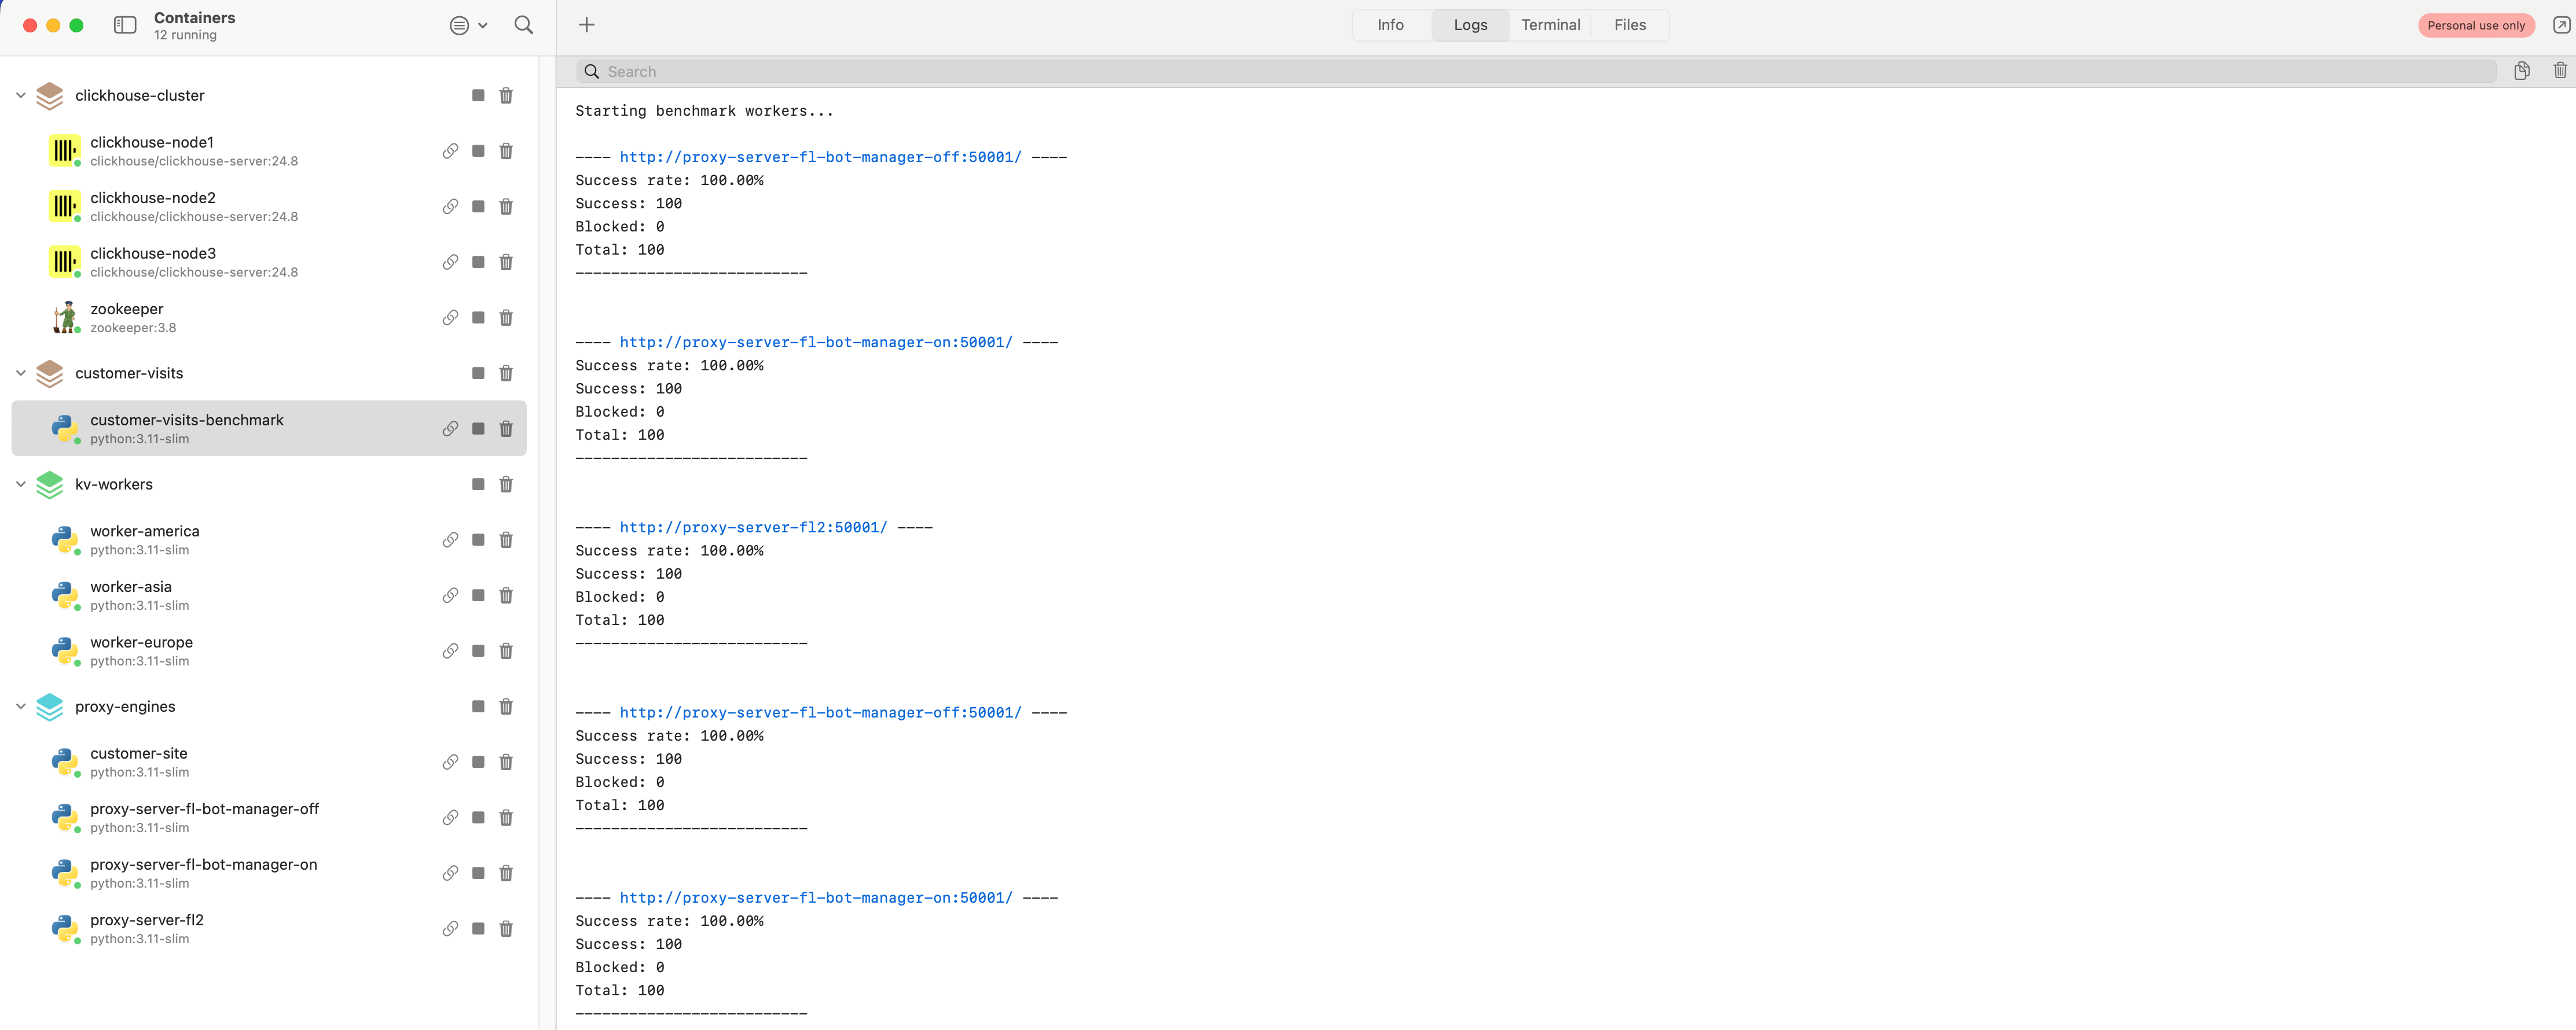Focus the log Search field

coord(1540,72)
